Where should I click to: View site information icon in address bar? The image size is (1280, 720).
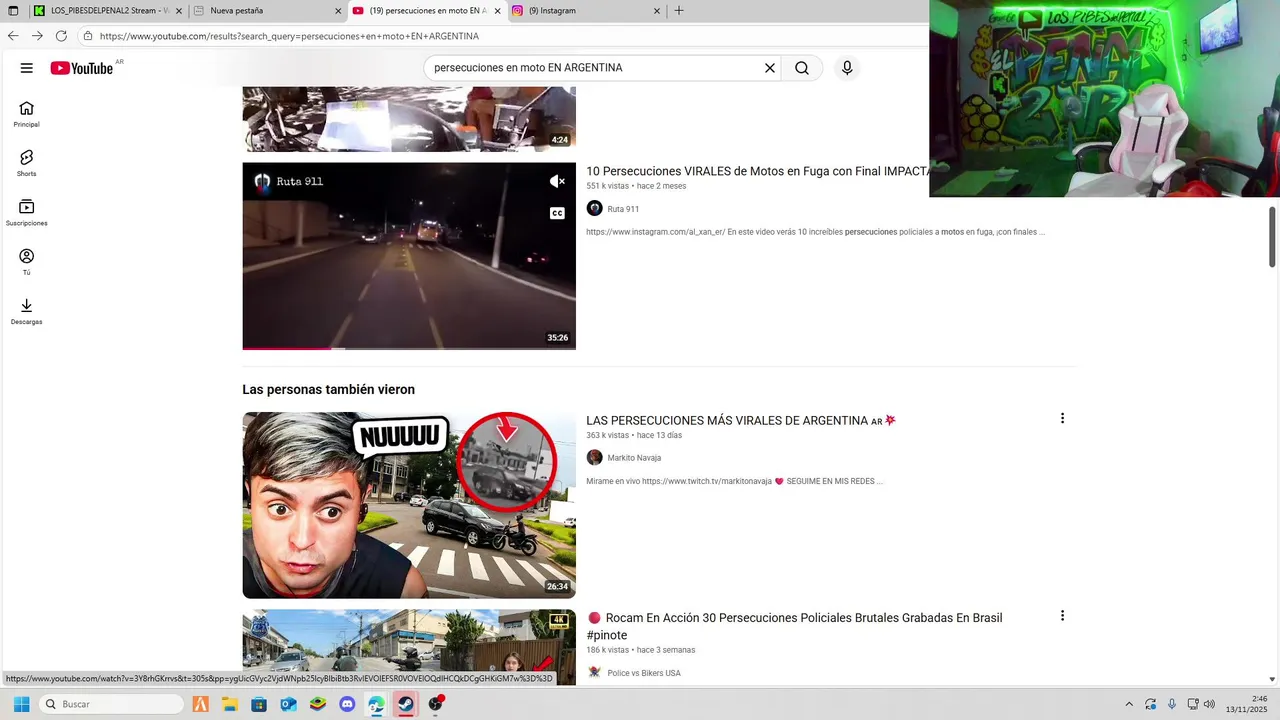(88, 36)
